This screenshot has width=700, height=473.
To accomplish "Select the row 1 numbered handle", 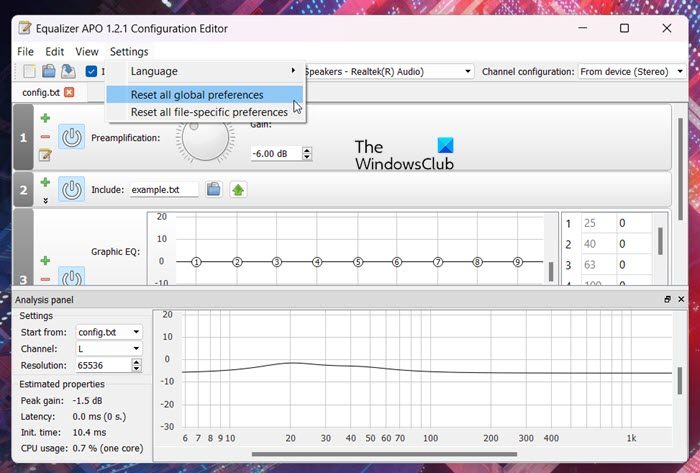I will click(23, 137).
